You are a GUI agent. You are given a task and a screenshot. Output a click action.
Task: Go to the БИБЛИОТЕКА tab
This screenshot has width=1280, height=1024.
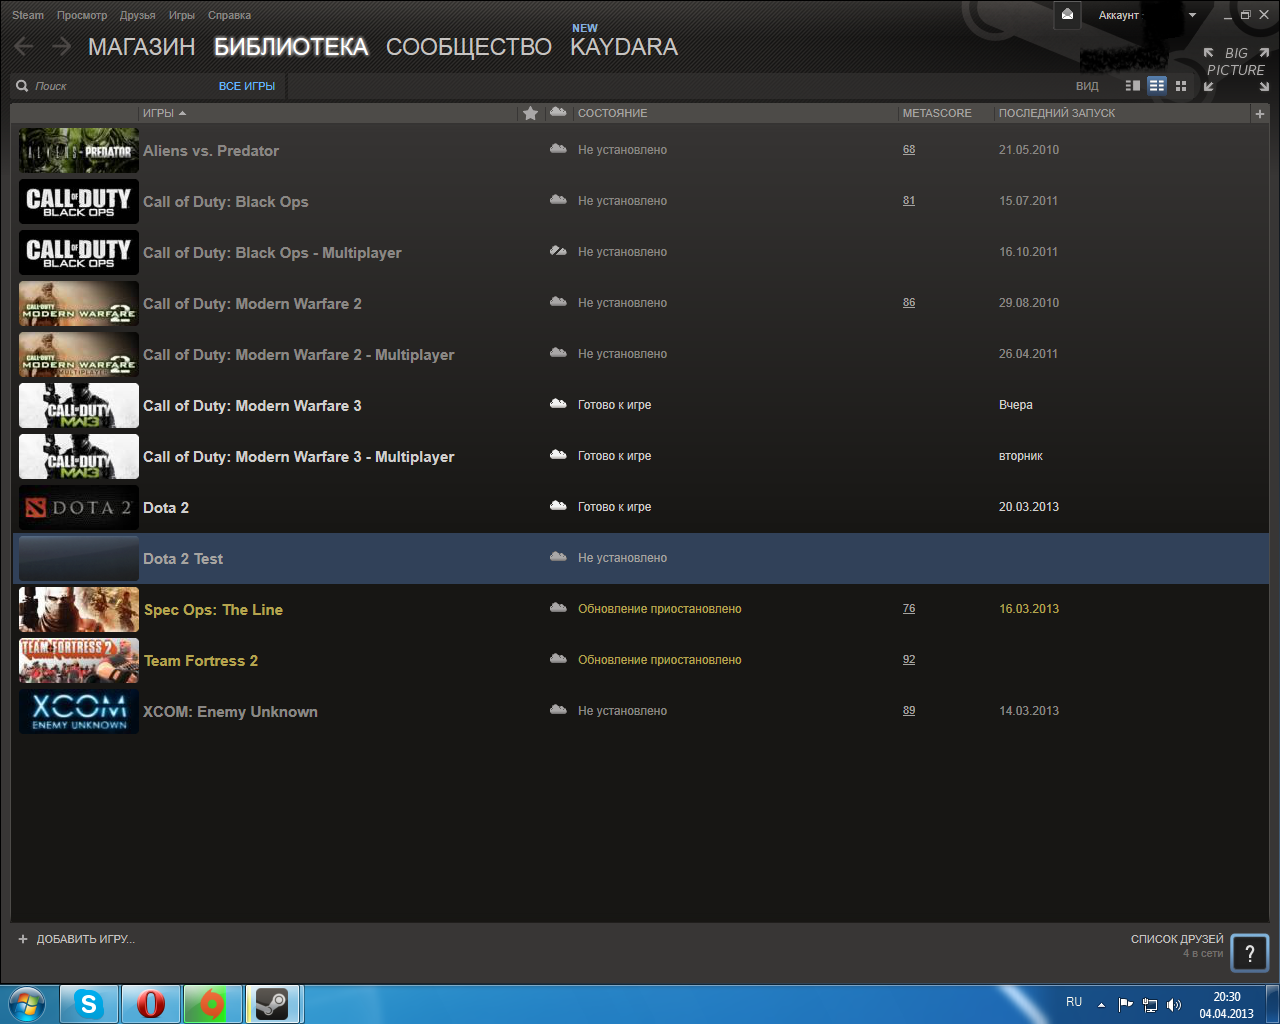[x=291, y=47]
